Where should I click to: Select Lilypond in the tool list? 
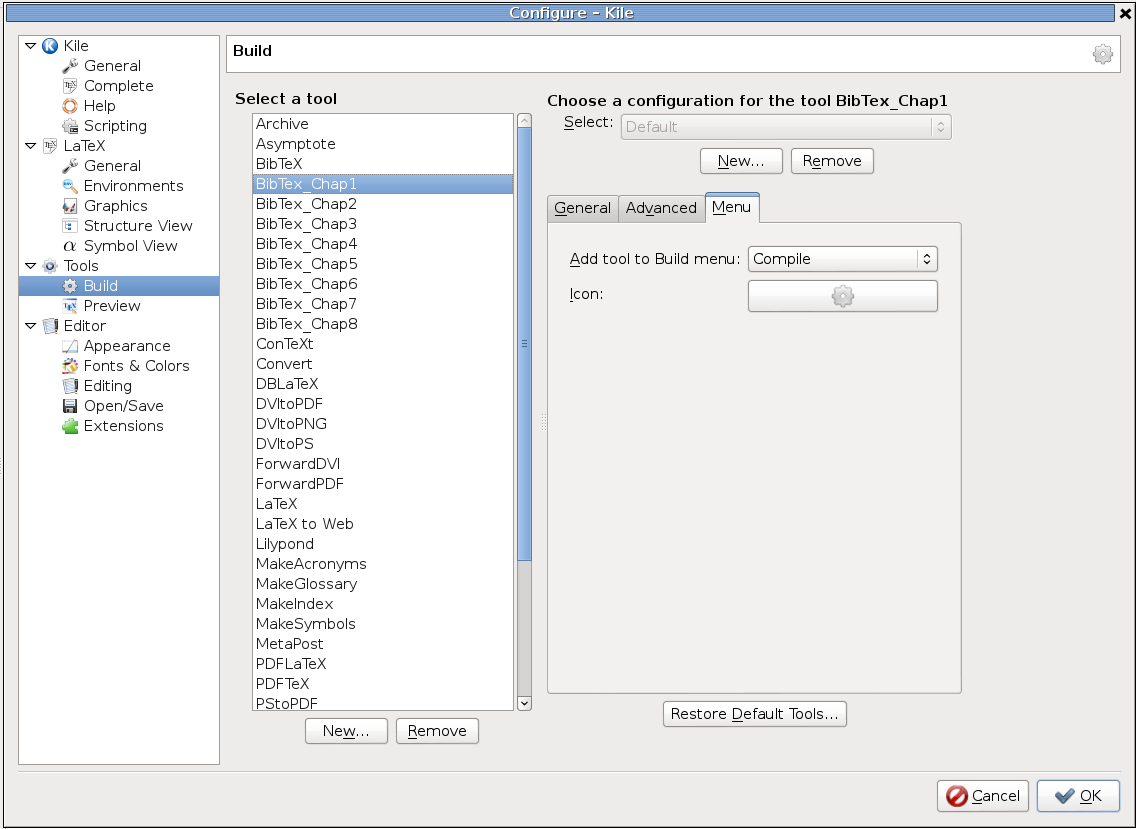pos(383,543)
